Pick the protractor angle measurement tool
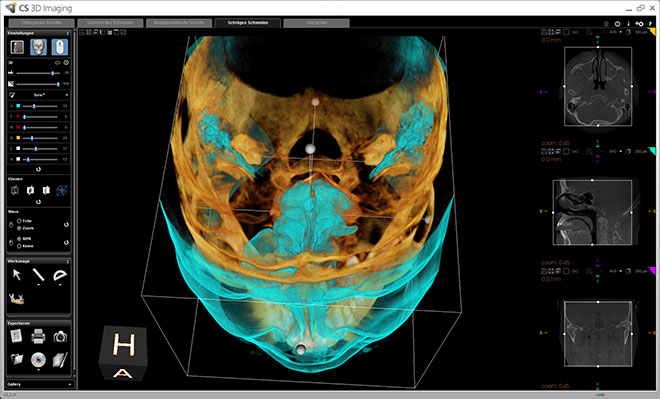This screenshot has width=660, height=399. tap(60, 275)
